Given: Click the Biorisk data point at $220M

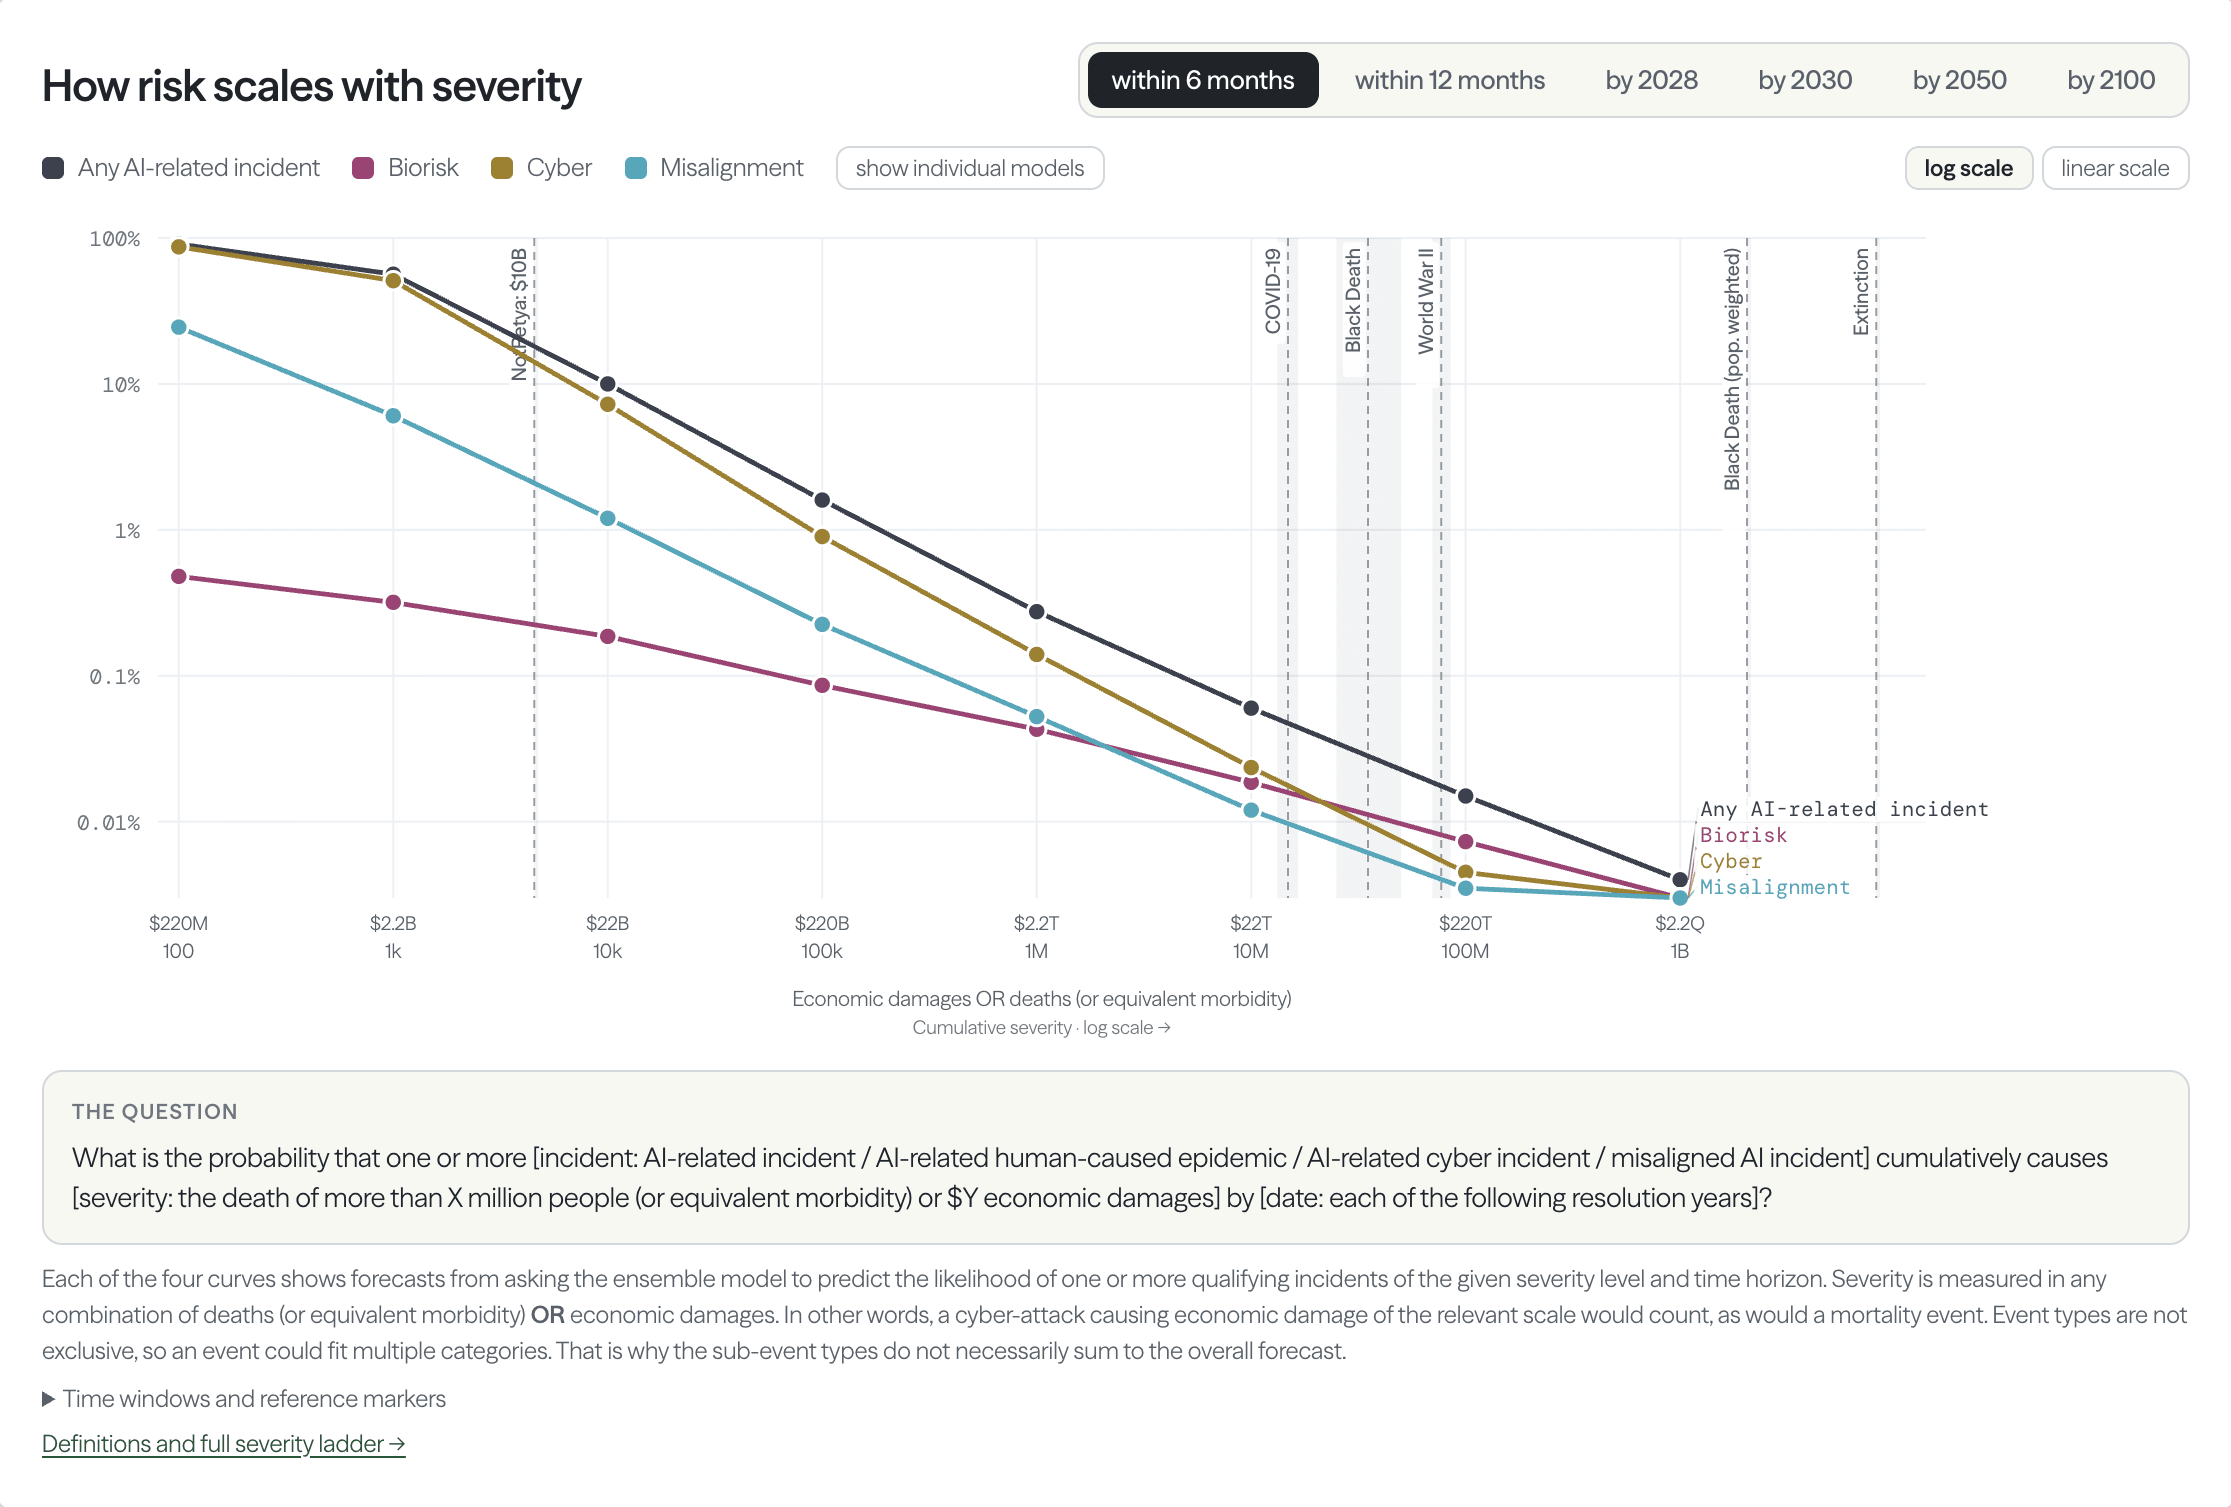Looking at the screenshot, I should coord(179,576).
